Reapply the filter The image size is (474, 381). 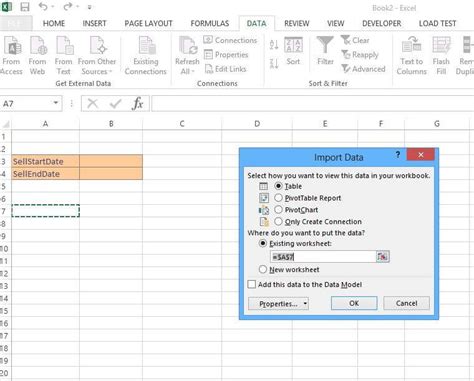pyautogui.click(x=360, y=54)
